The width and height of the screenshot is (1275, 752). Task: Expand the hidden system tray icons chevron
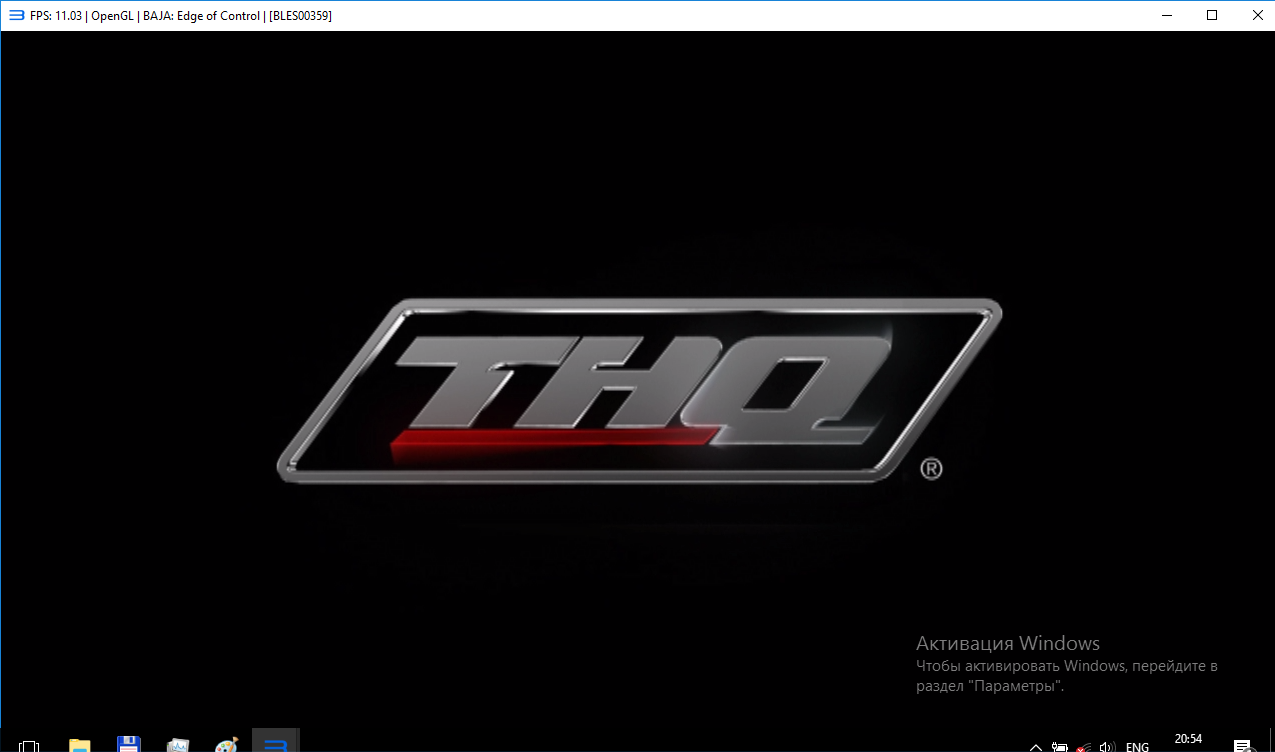pyautogui.click(x=1036, y=746)
